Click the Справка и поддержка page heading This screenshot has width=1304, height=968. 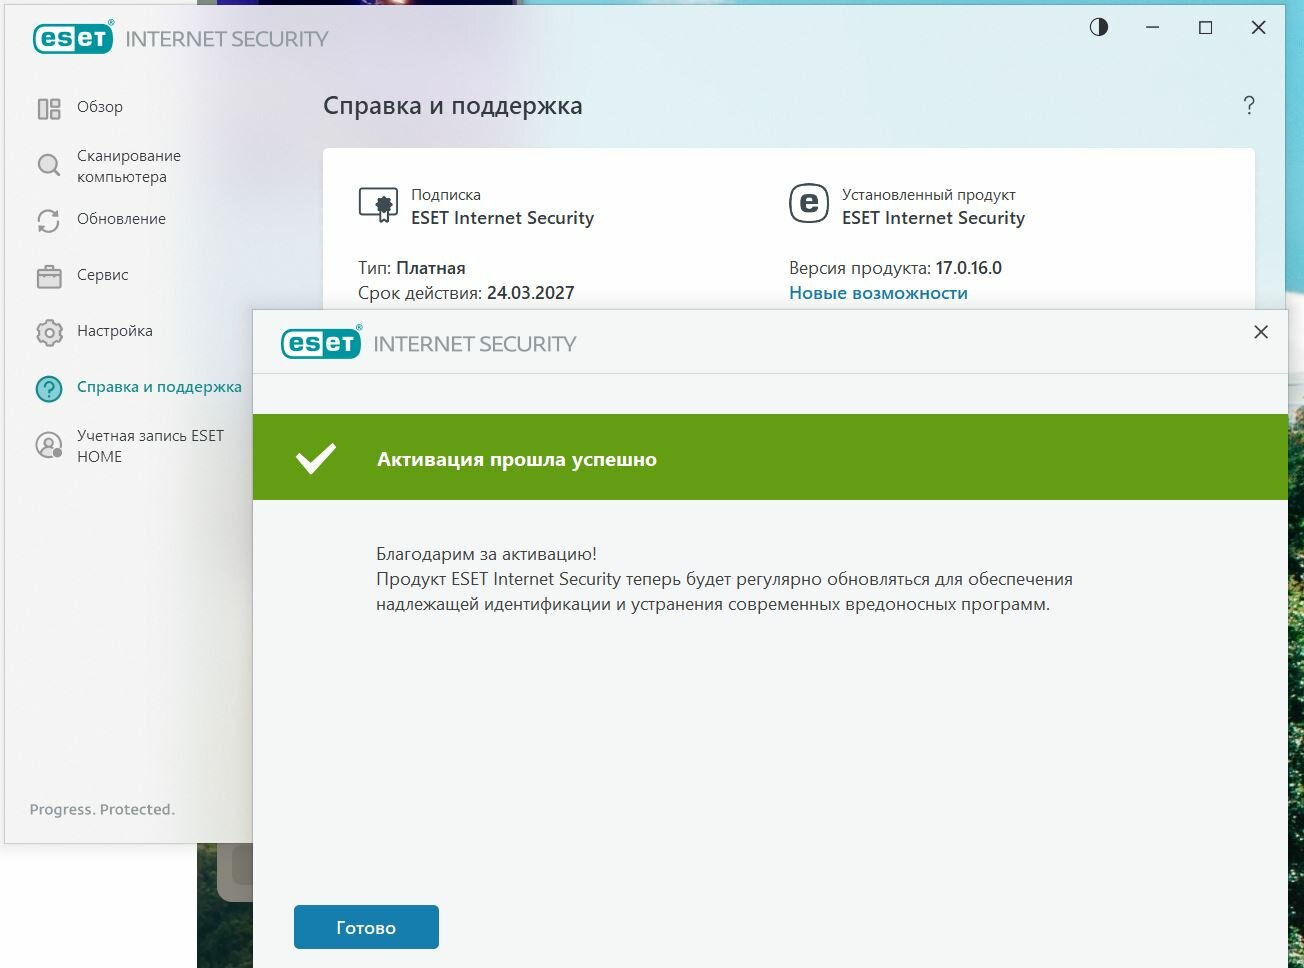[453, 106]
